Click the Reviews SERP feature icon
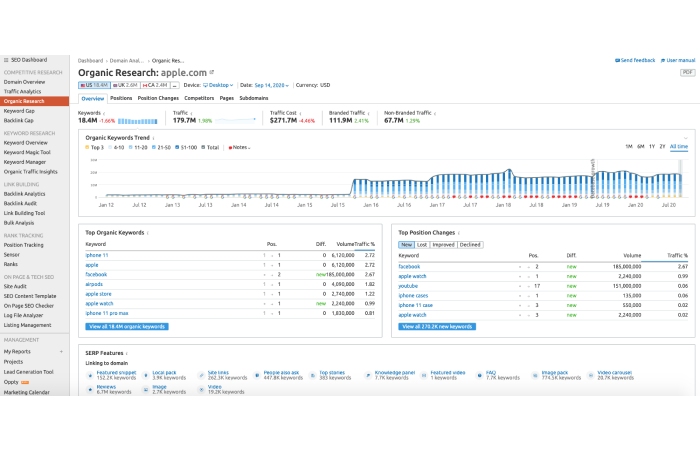The image size is (700, 450). click(90, 390)
